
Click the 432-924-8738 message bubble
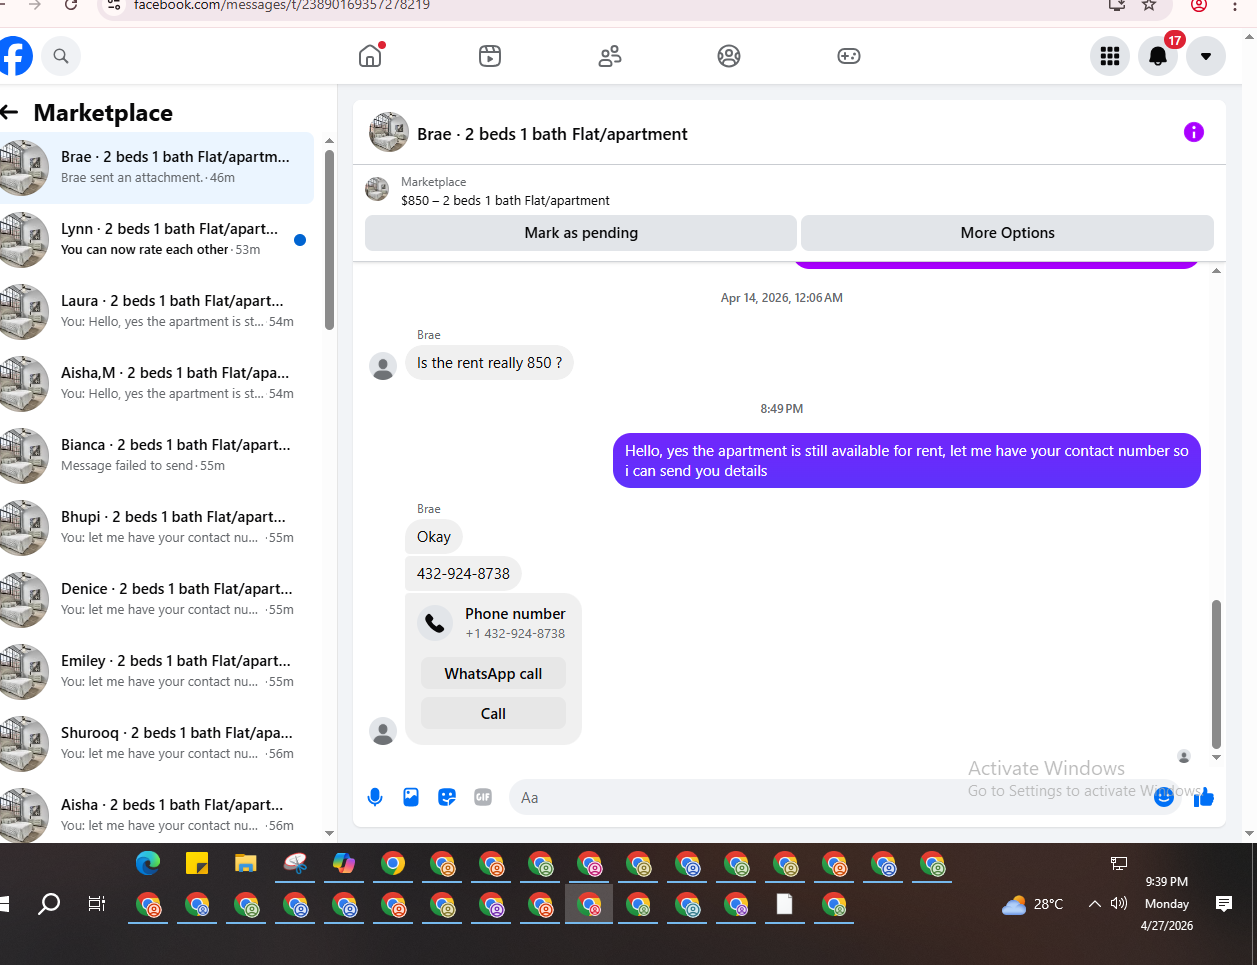463,573
